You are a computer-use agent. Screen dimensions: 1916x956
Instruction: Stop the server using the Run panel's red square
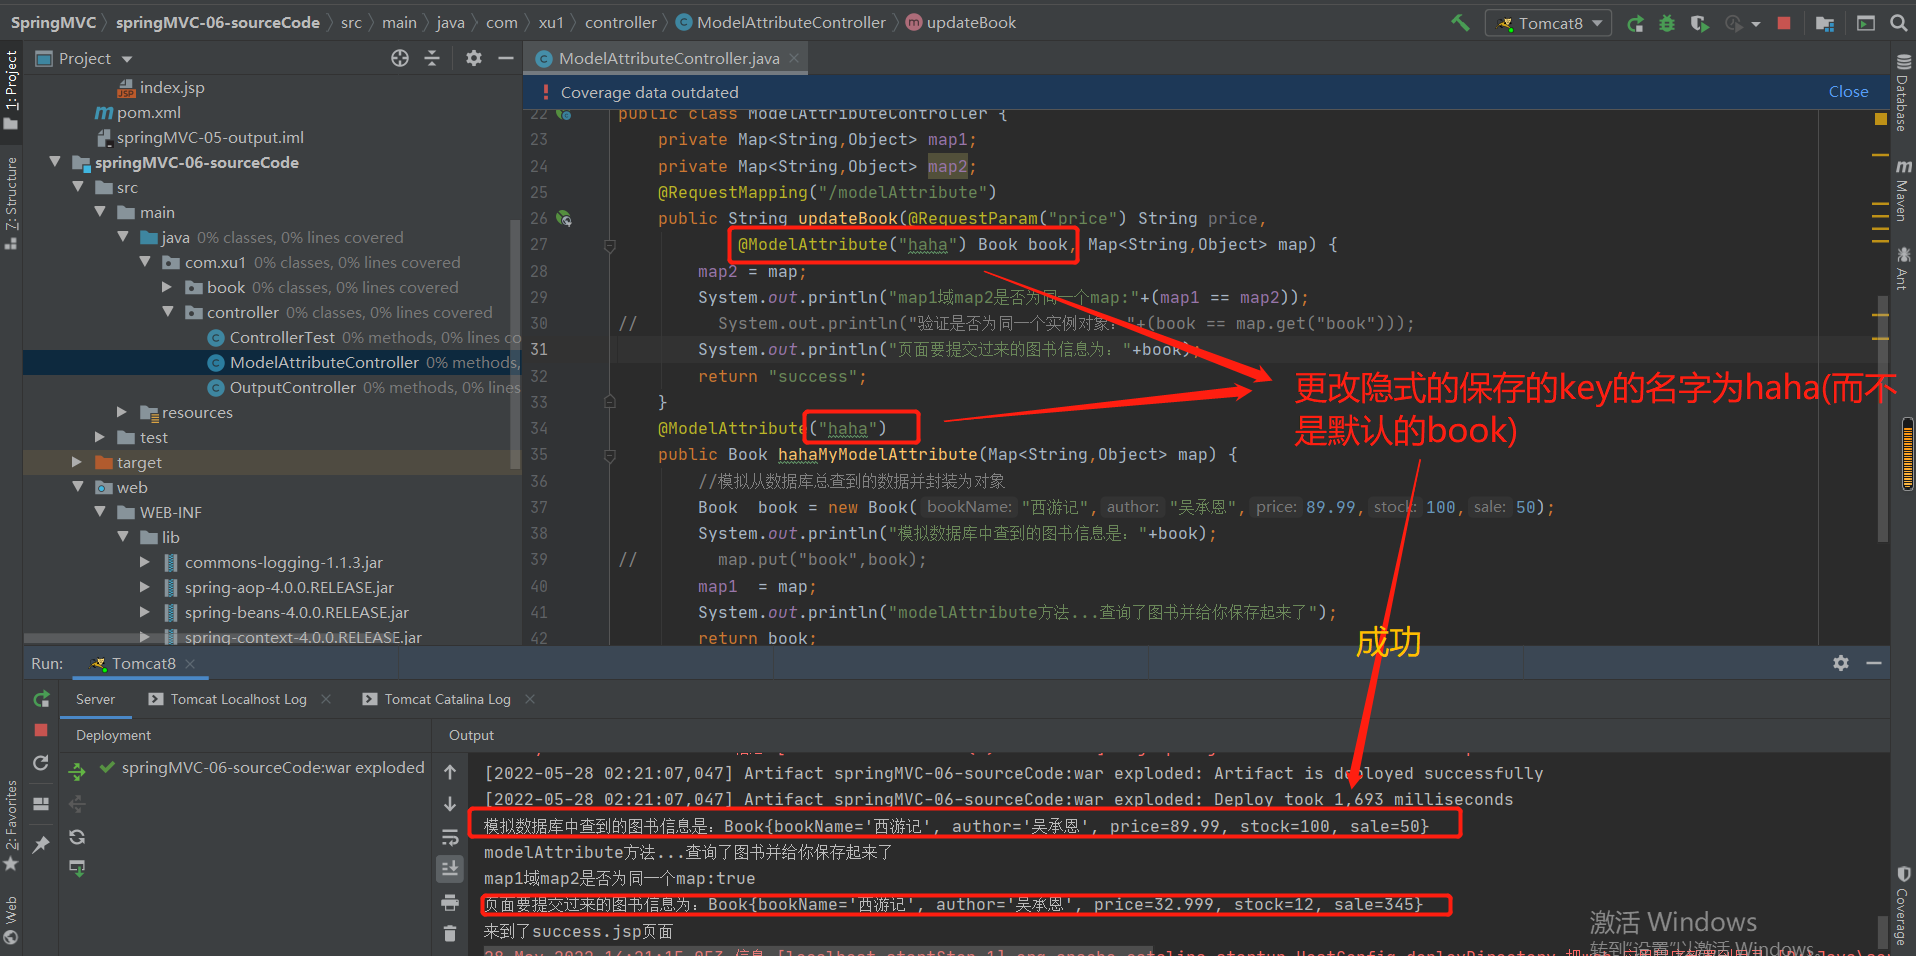[41, 730]
